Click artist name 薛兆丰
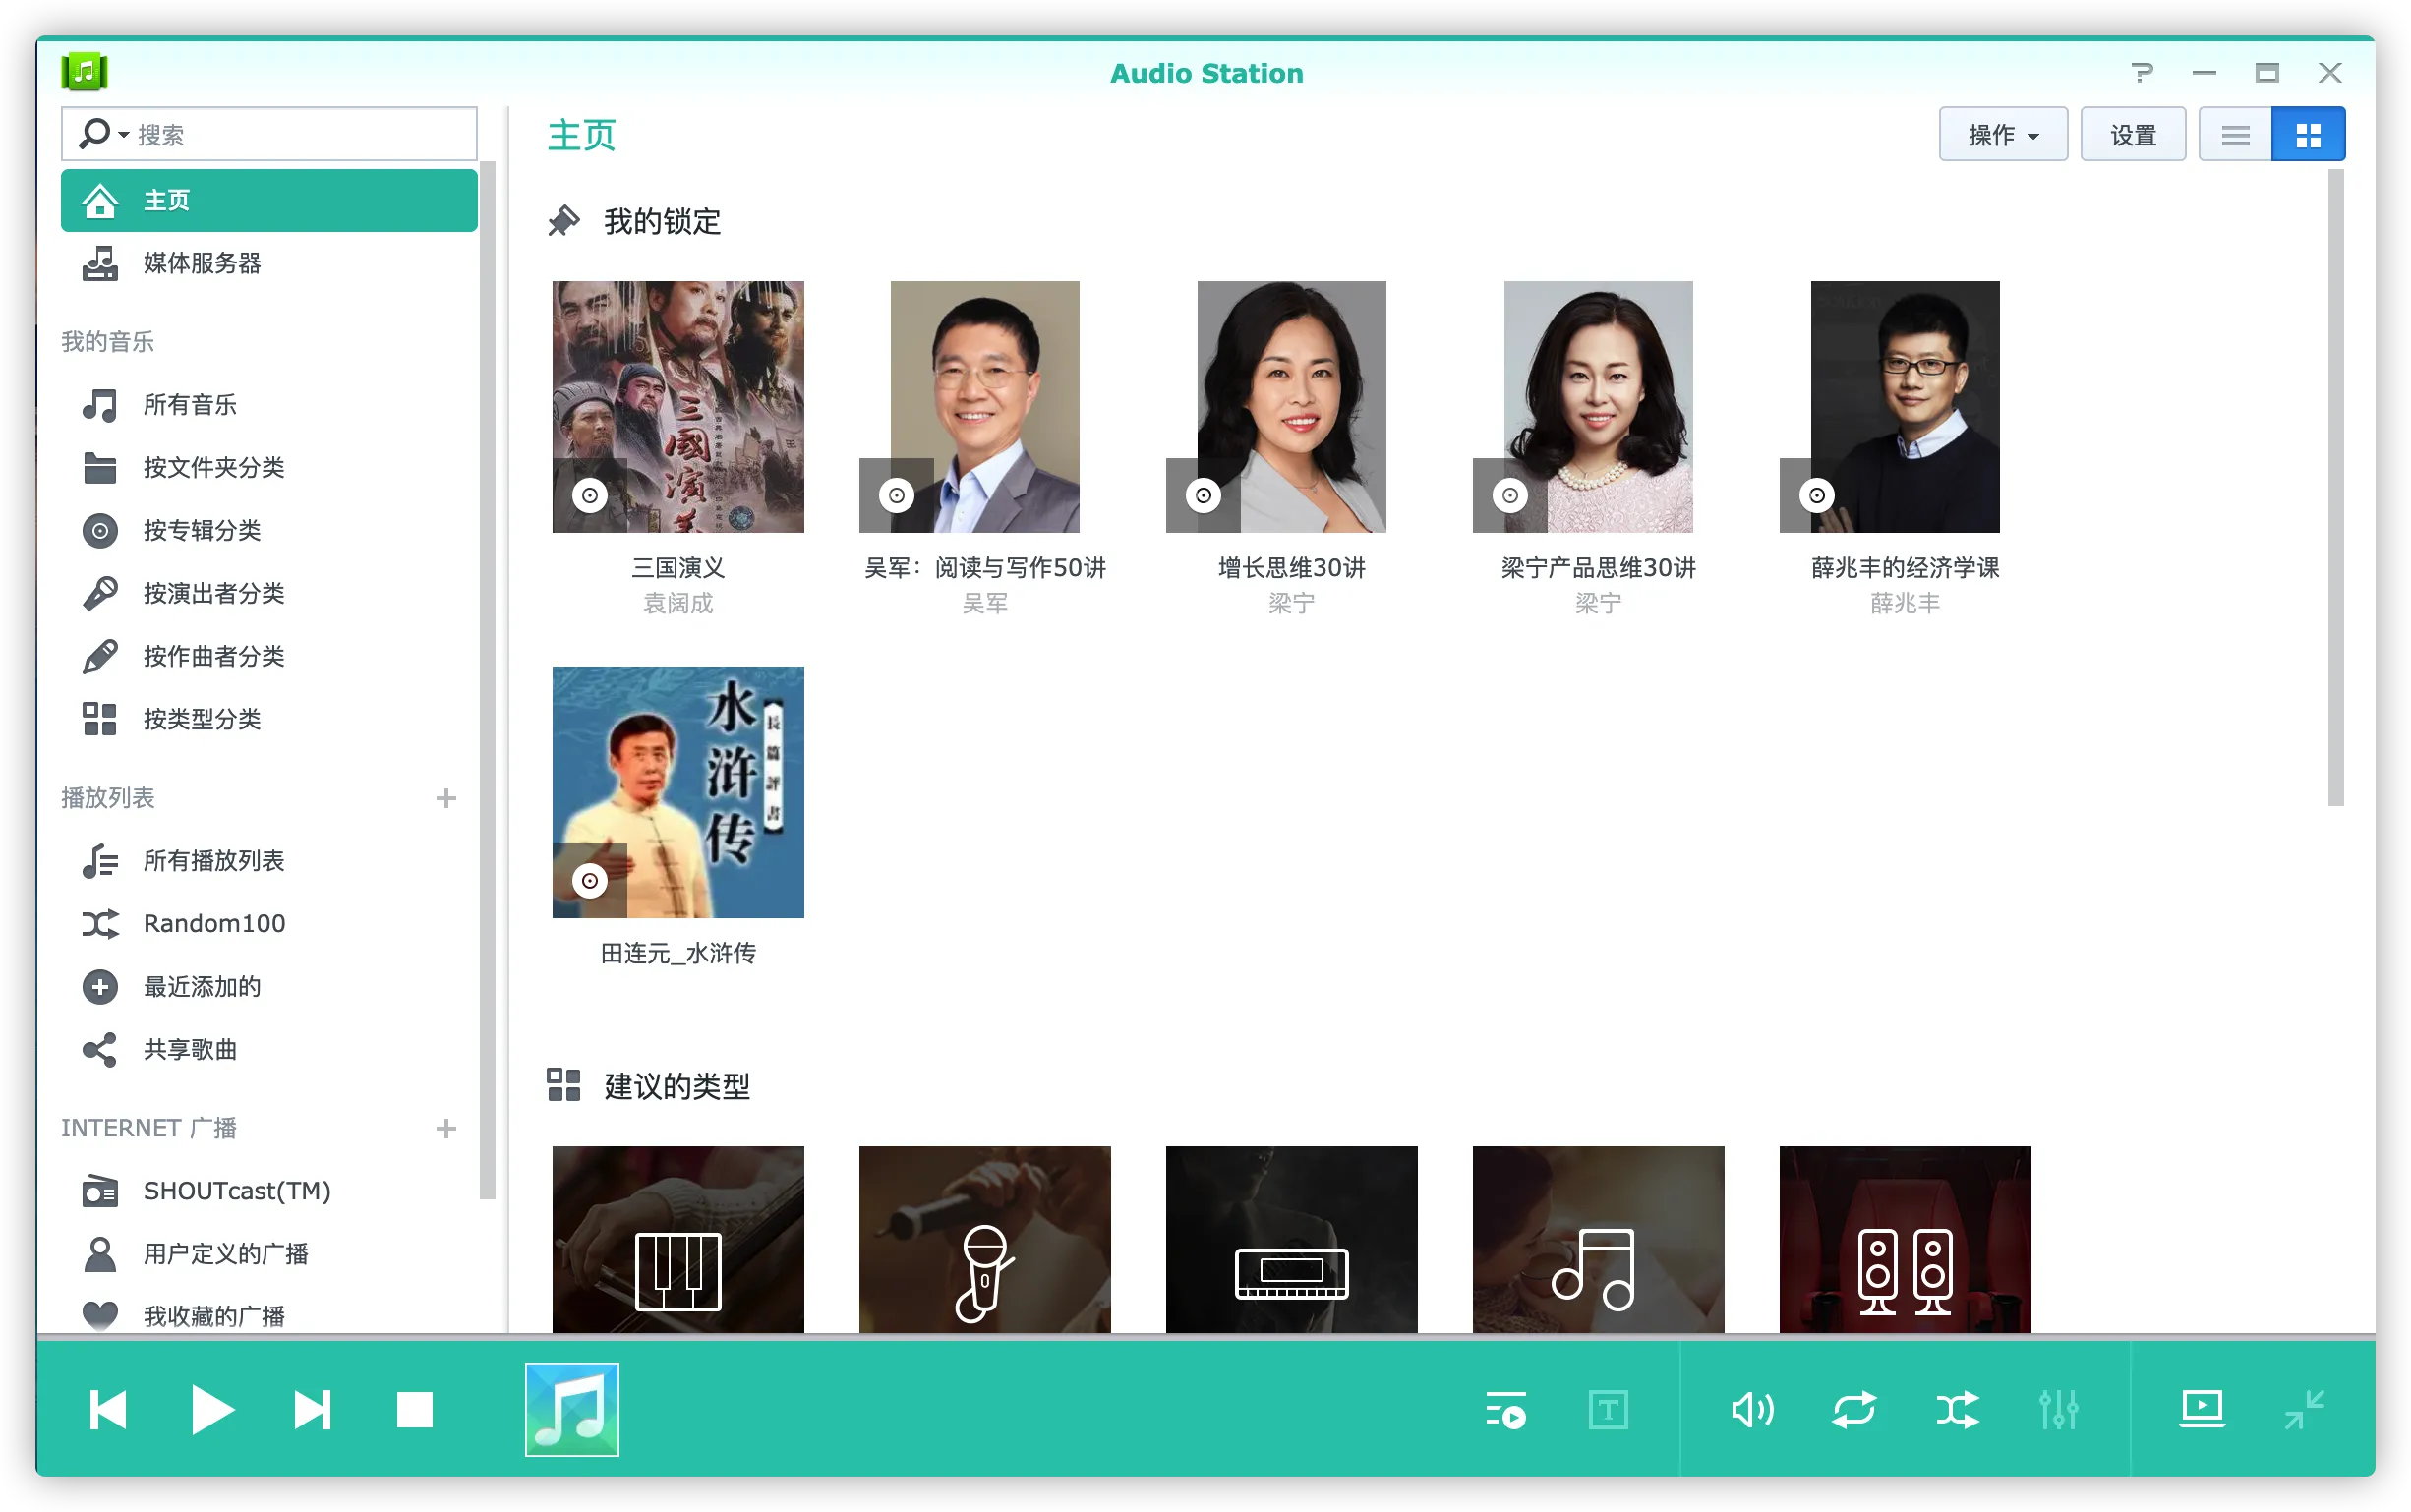This screenshot has width=2411, height=1512. tap(1905, 604)
